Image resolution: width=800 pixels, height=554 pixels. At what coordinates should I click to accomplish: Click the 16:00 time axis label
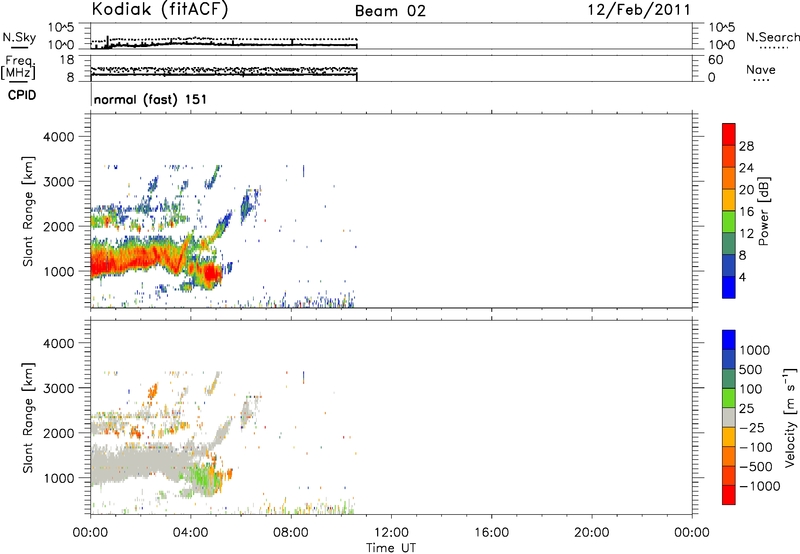click(491, 533)
